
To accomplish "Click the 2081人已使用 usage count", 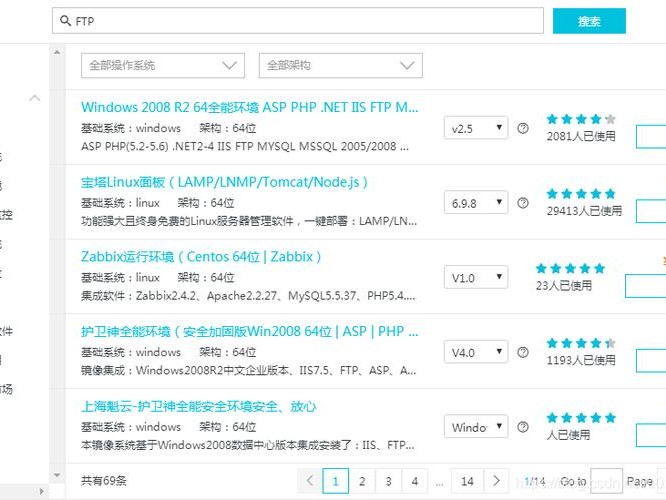I will pyautogui.click(x=581, y=136).
